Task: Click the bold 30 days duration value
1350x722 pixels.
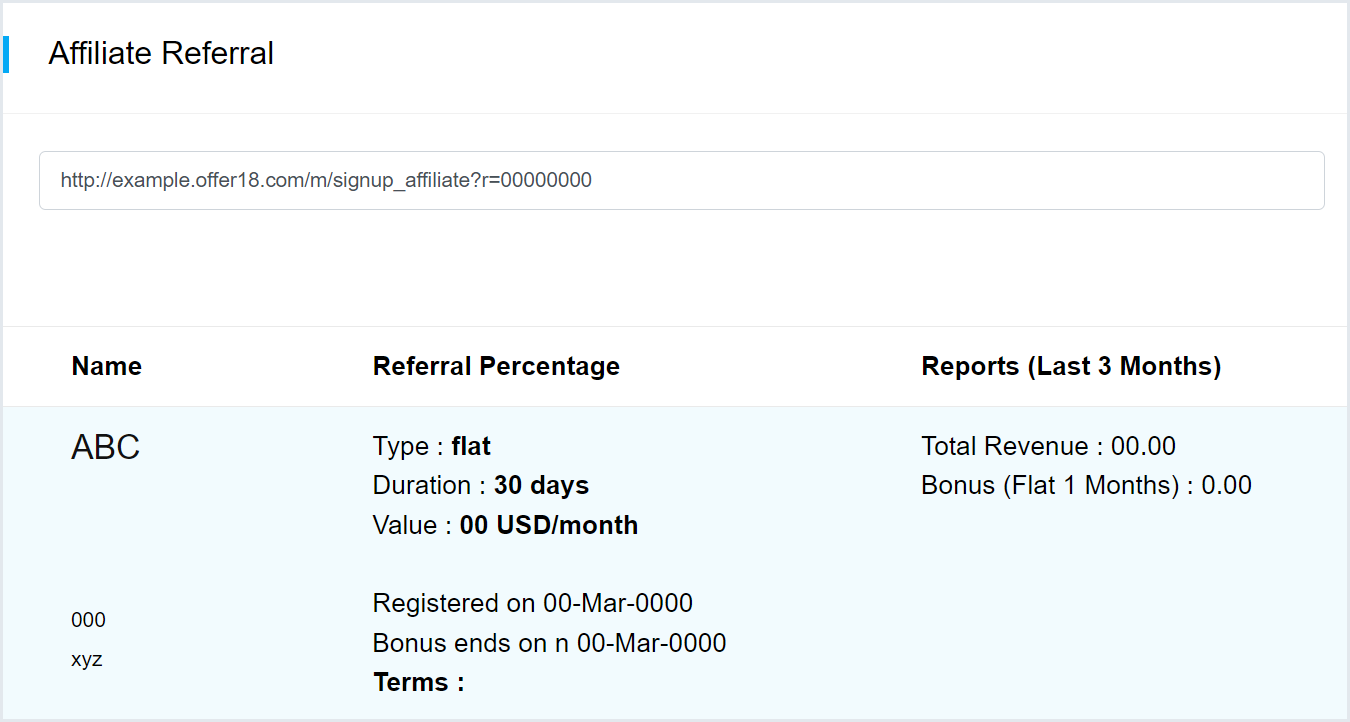Action: (541, 486)
